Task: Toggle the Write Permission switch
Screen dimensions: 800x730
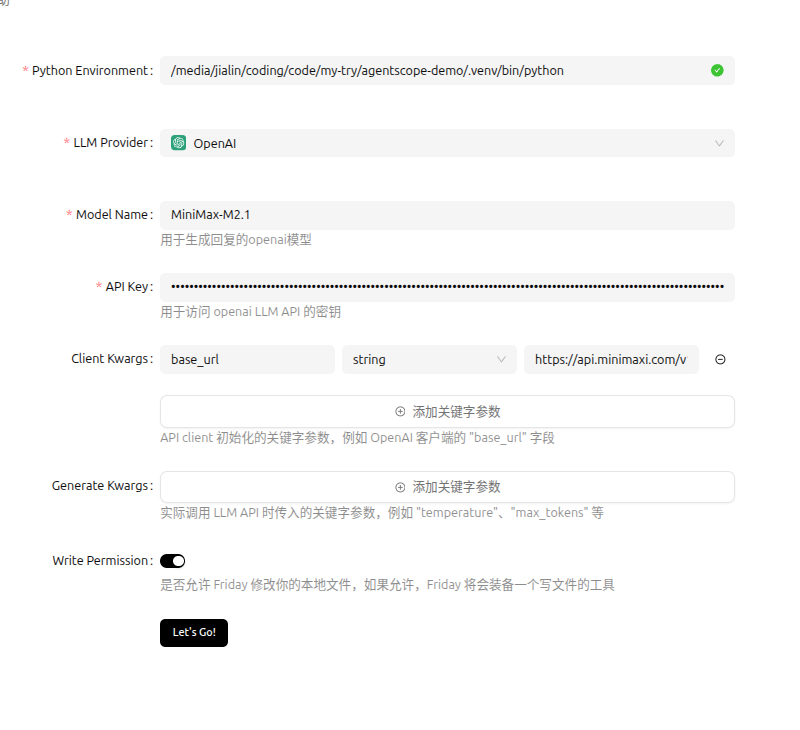Action: click(x=172, y=561)
